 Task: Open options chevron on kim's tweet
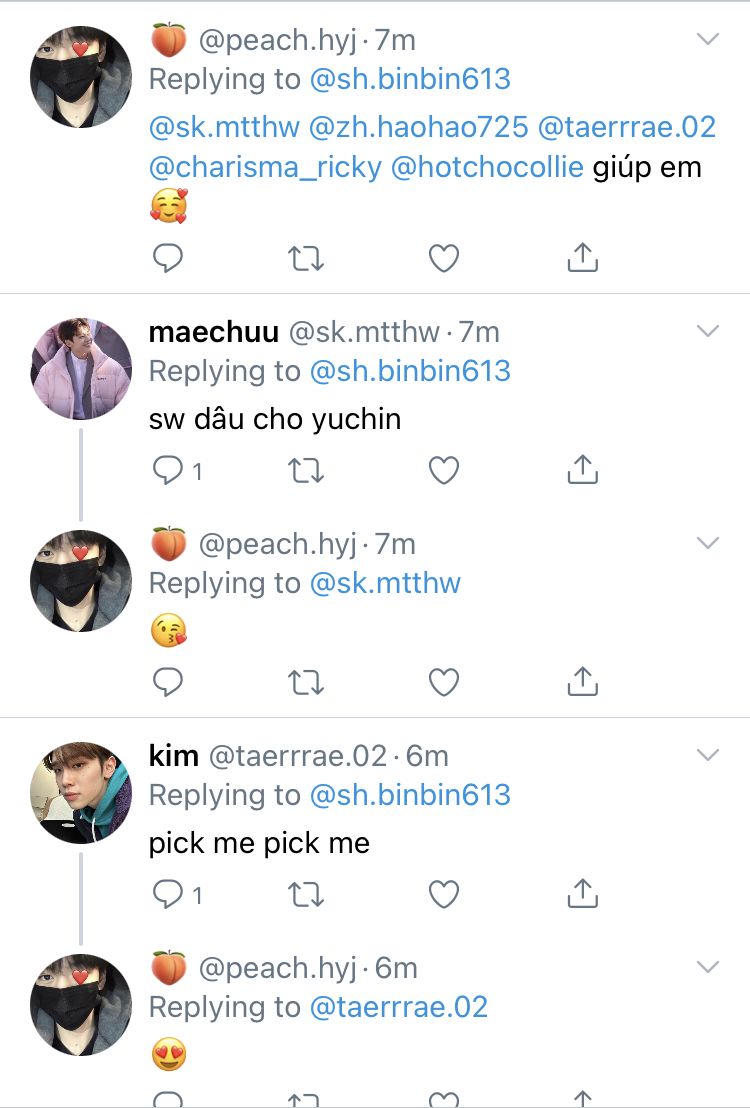pos(707,755)
